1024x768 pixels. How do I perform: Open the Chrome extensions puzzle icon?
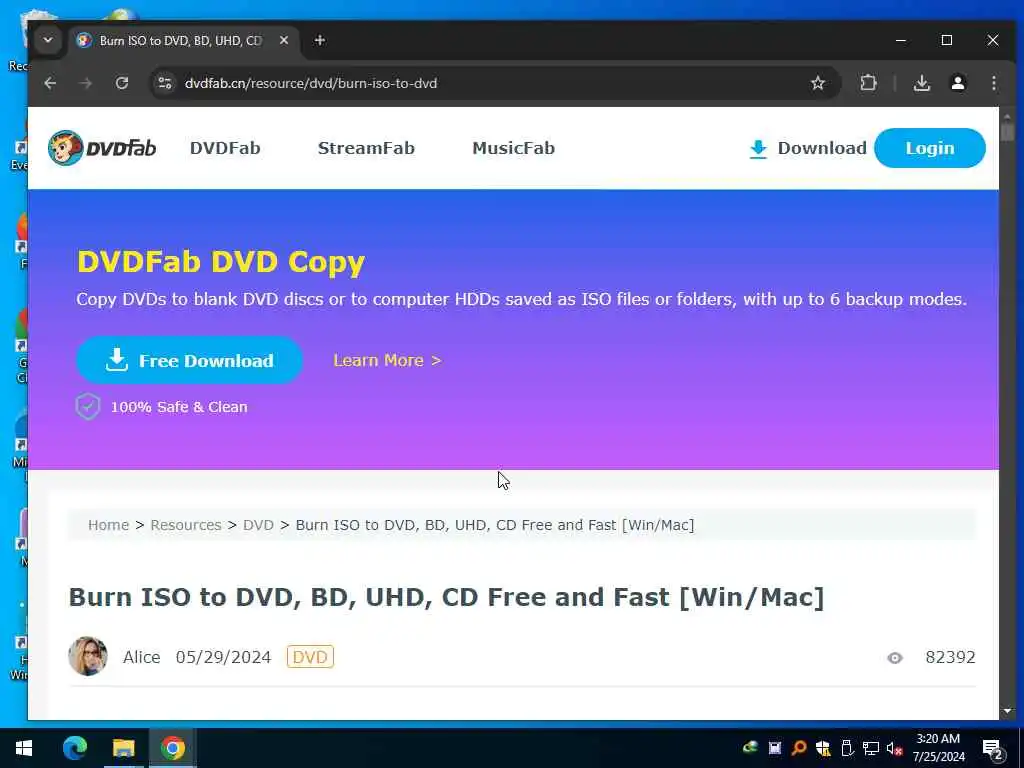tap(869, 83)
